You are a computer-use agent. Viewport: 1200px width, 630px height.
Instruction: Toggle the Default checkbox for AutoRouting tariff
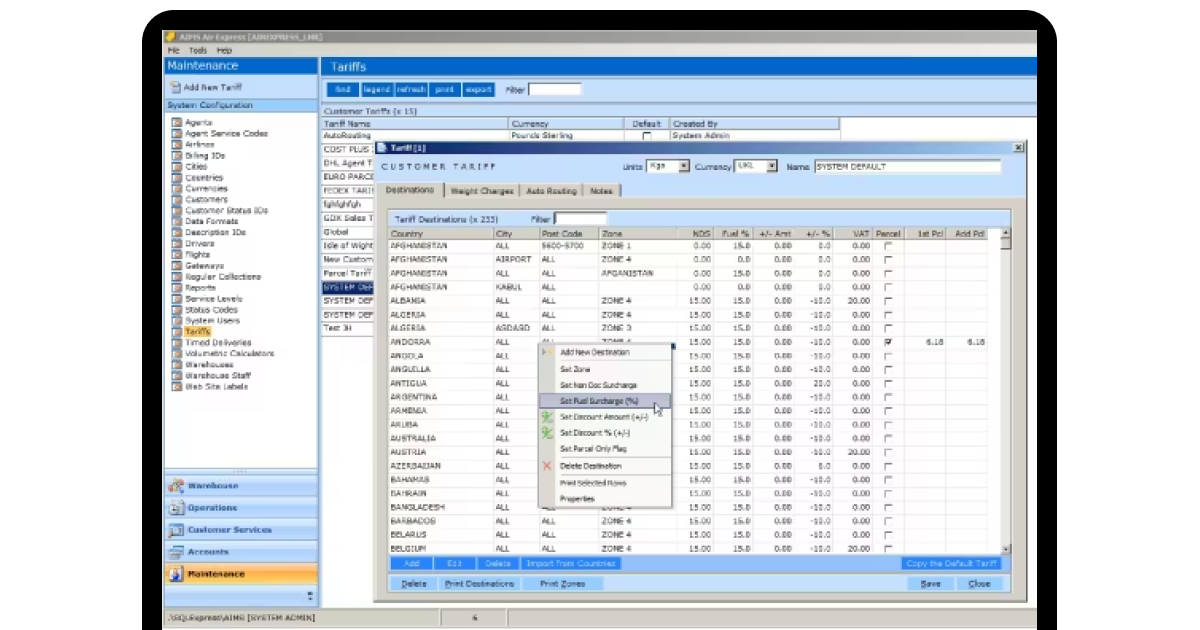(x=646, y=134)
